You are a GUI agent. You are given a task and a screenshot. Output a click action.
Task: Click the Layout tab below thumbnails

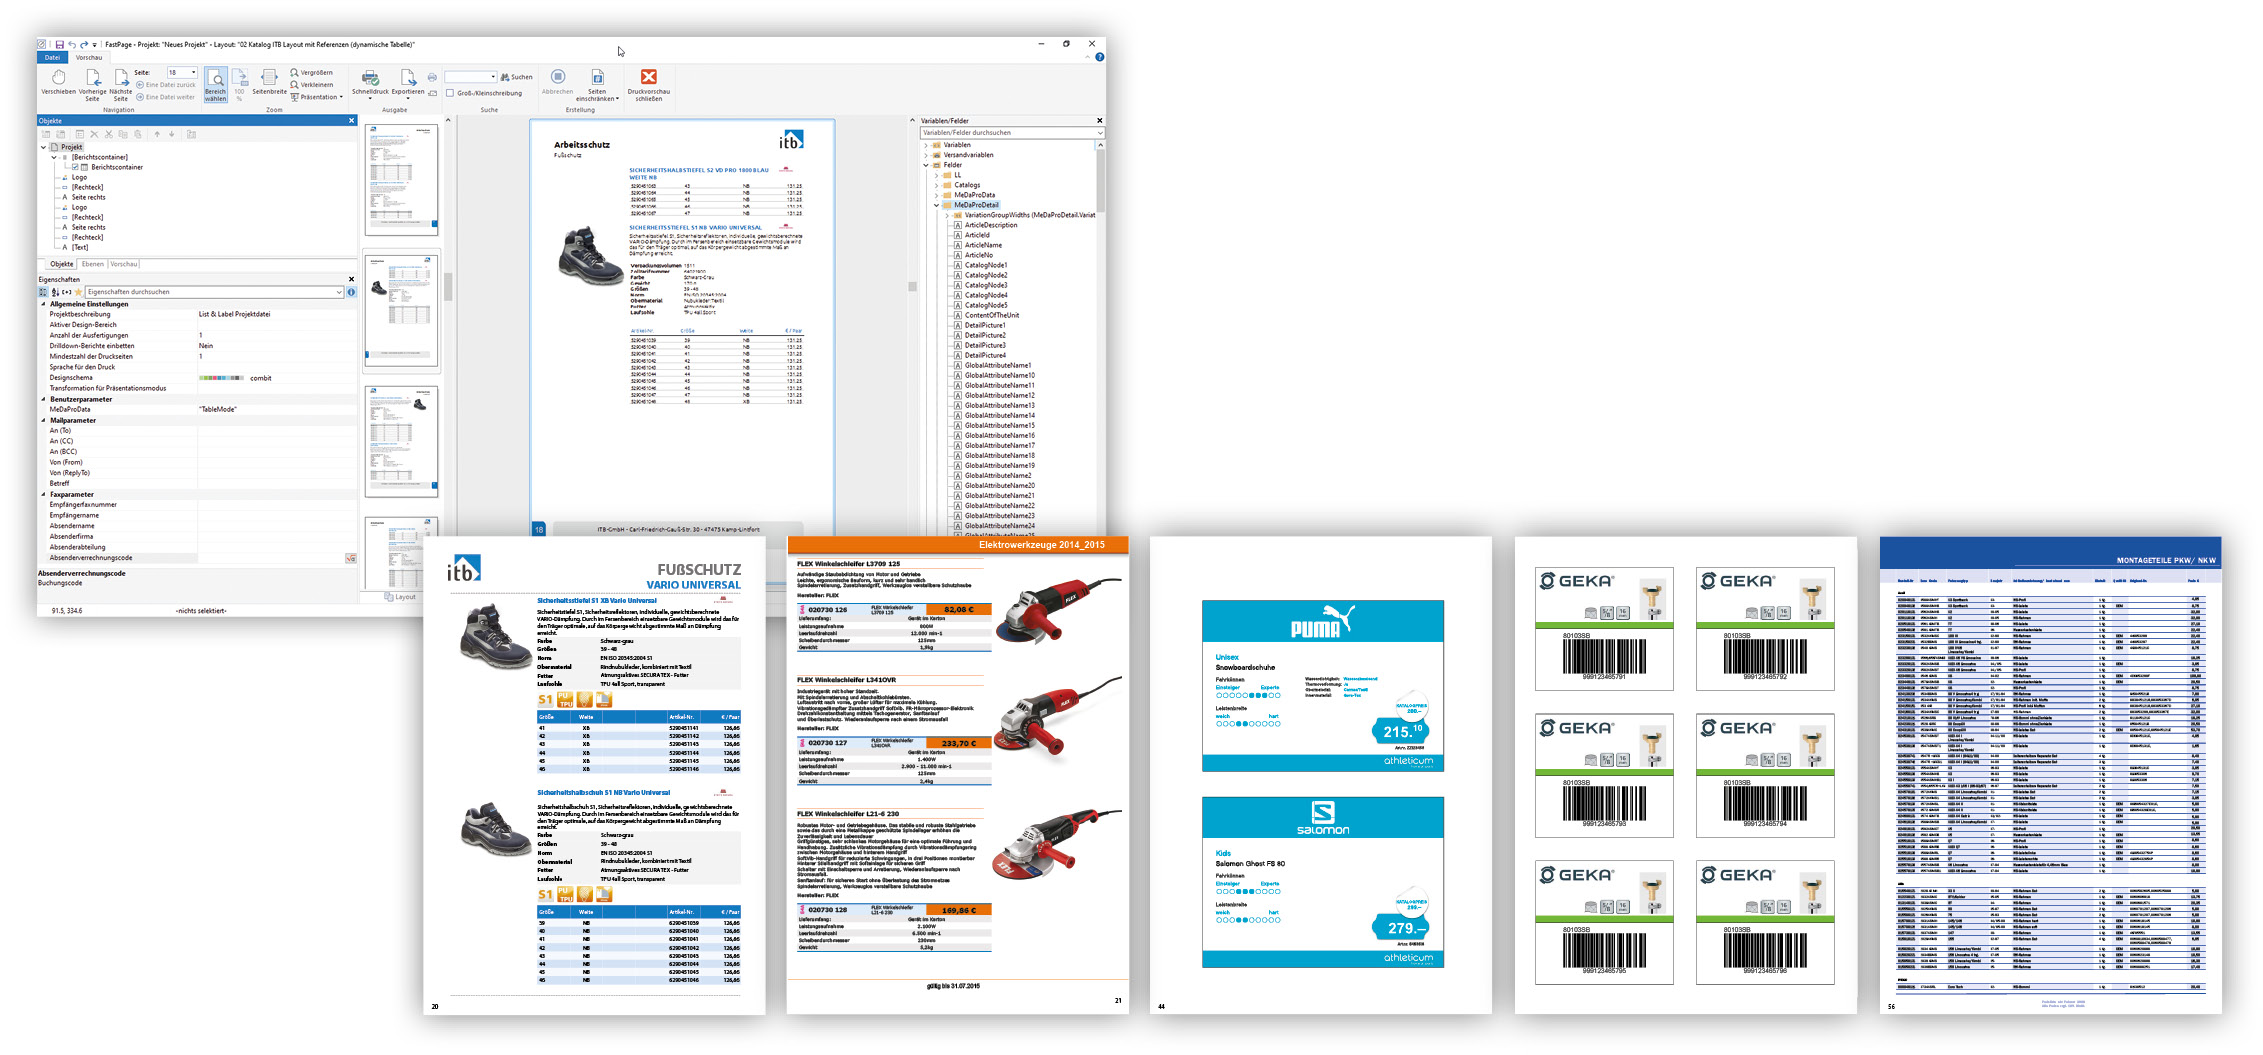click(x=401, y=597)
